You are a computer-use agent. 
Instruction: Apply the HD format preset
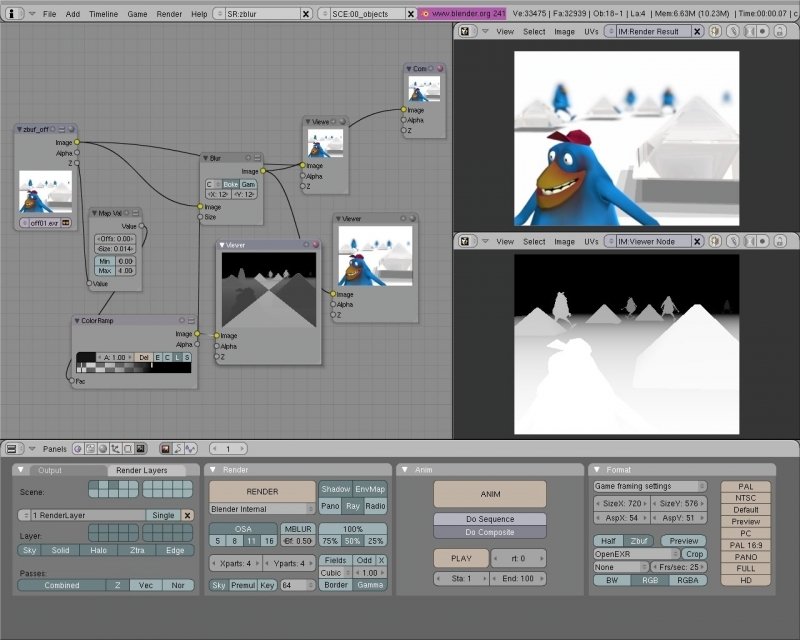tap(745, 580)
